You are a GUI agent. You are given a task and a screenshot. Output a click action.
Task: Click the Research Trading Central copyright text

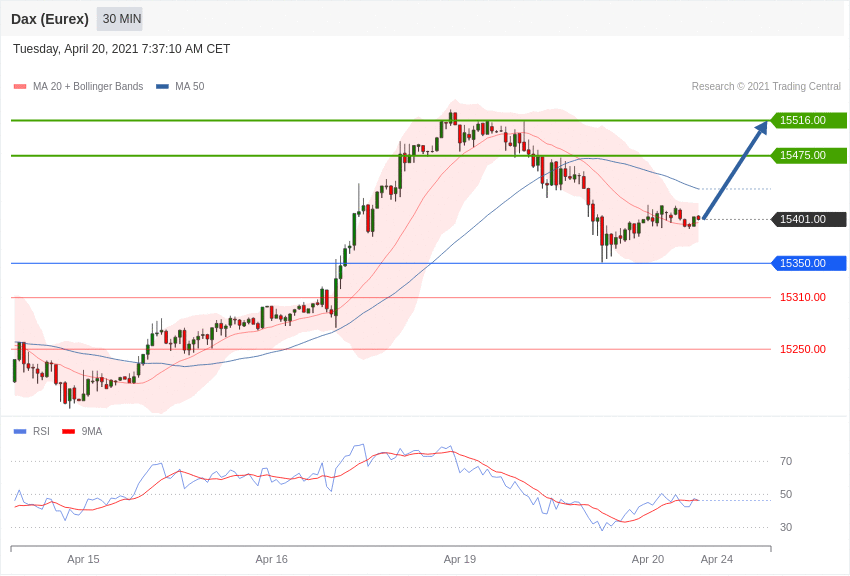766,87
